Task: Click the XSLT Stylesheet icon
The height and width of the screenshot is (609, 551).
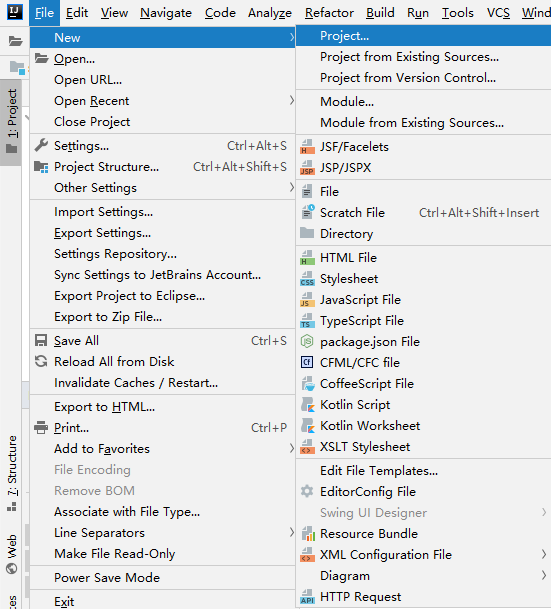Action: pos(307,447)
